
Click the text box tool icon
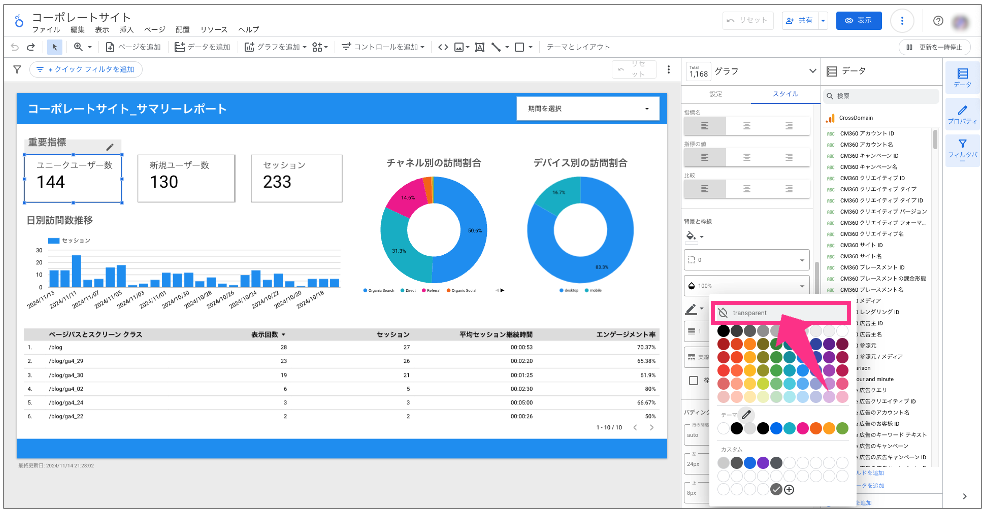point(479,47)
